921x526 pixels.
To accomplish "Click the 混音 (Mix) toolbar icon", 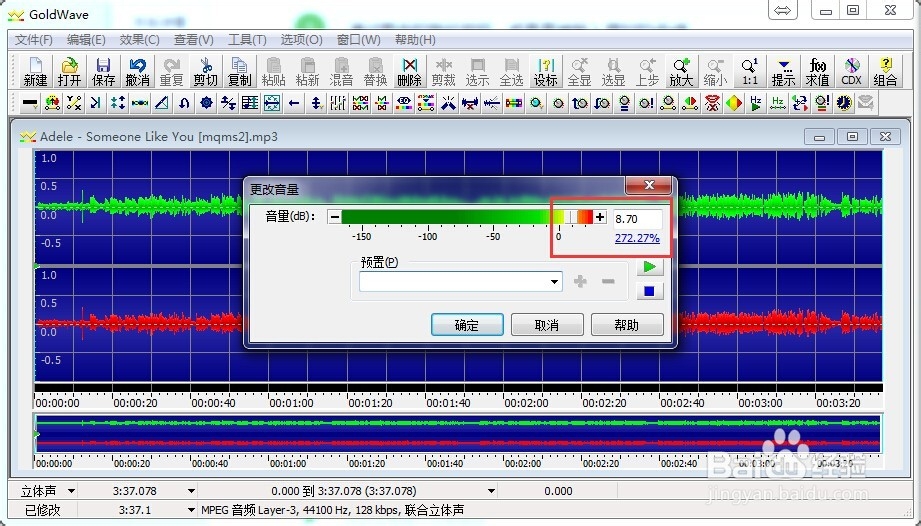I will pyautogui.click(x=342, y=72).
